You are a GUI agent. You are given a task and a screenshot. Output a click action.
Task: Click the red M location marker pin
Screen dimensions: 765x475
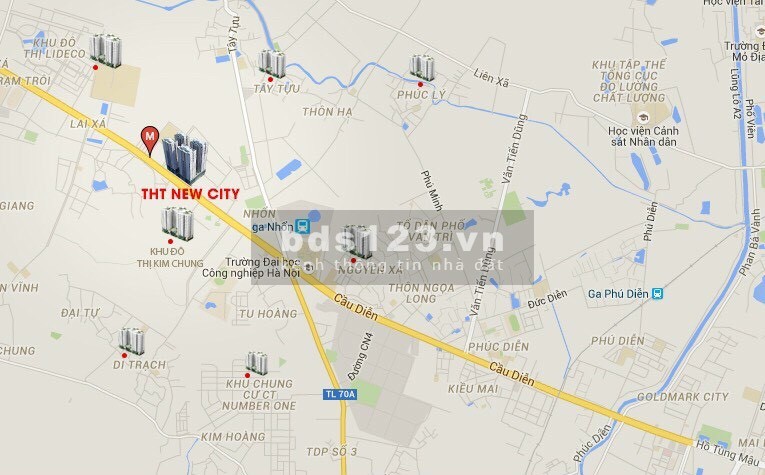[x=150, y=140]
